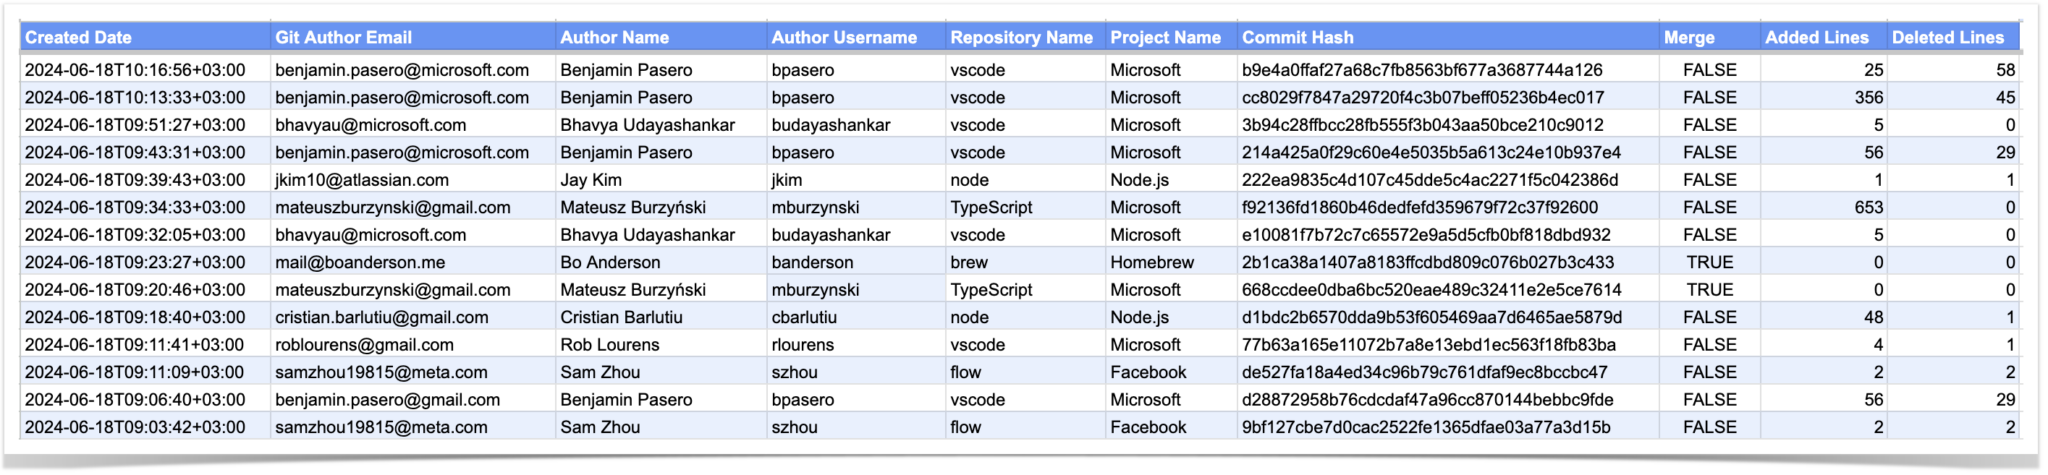Select the commit hash starting with b9e4a0ffaf27

[1448, 70]
